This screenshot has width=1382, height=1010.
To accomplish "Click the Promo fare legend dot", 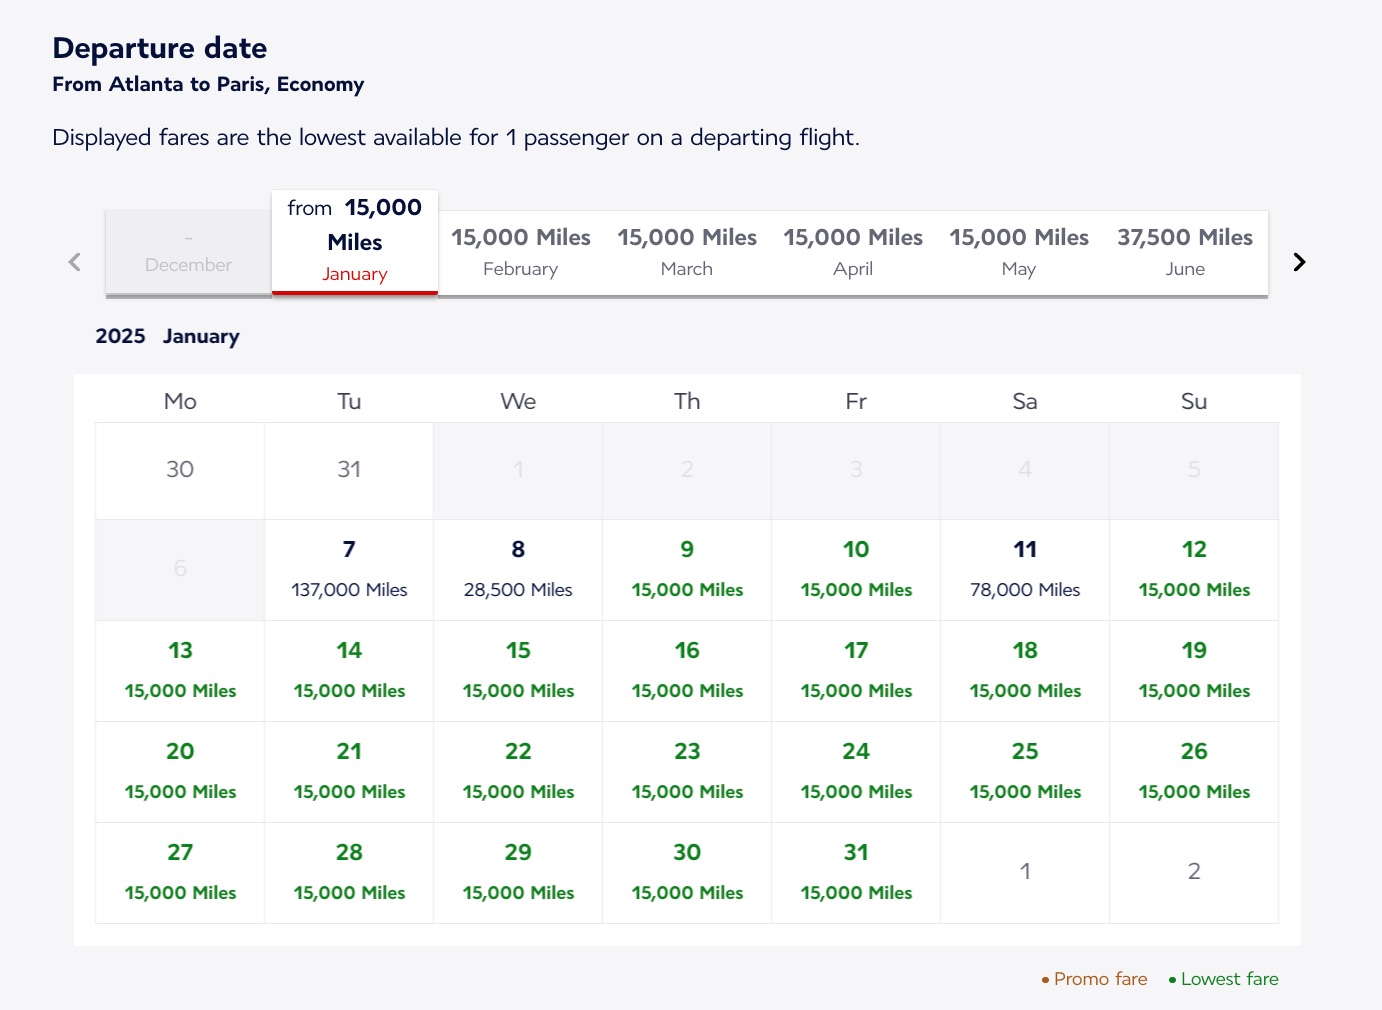I will [1044, 980].
